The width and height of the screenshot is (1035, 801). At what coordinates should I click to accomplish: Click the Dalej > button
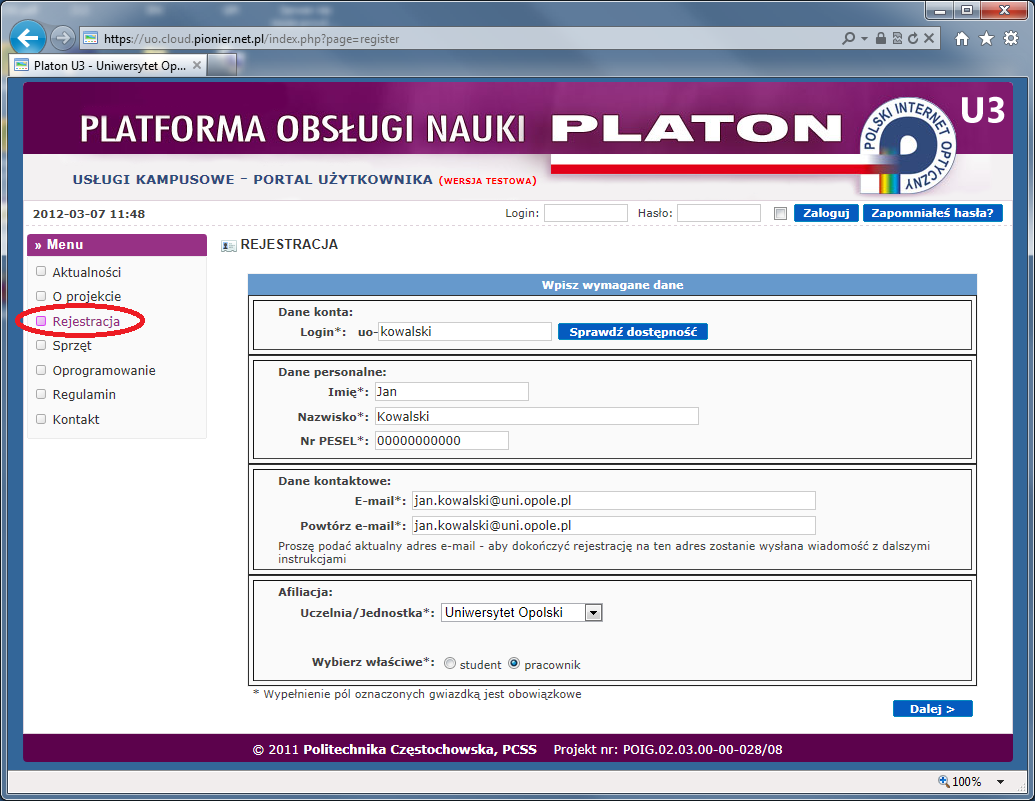pyautogui.click(x=933, y=709)
